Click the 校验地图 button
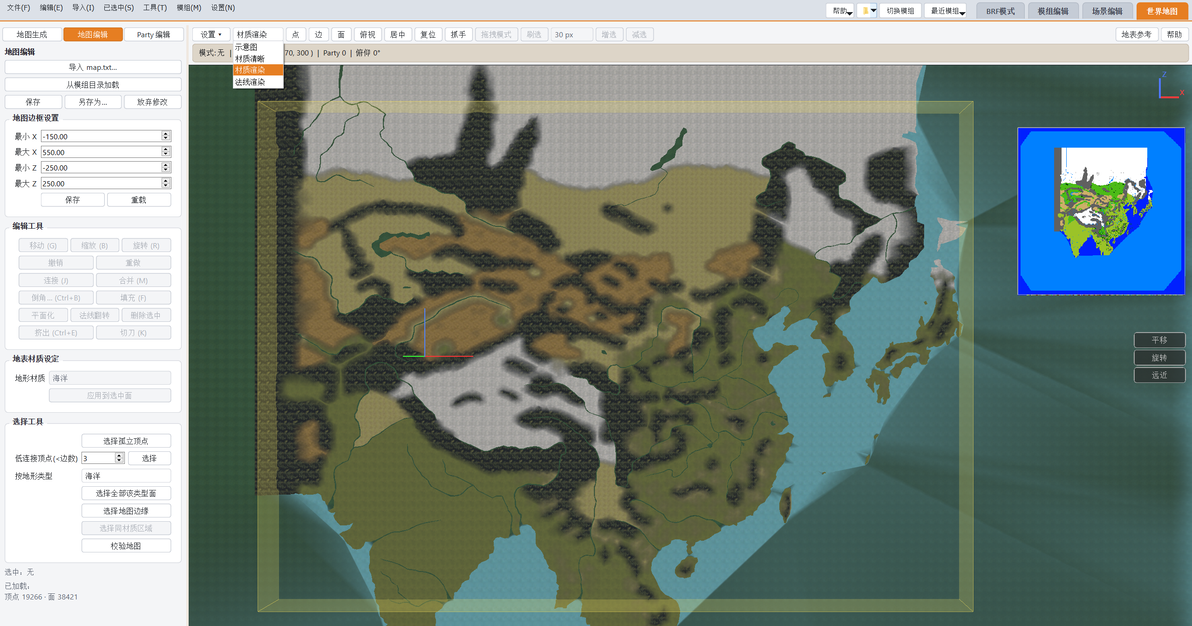 (x=126, y=546)
